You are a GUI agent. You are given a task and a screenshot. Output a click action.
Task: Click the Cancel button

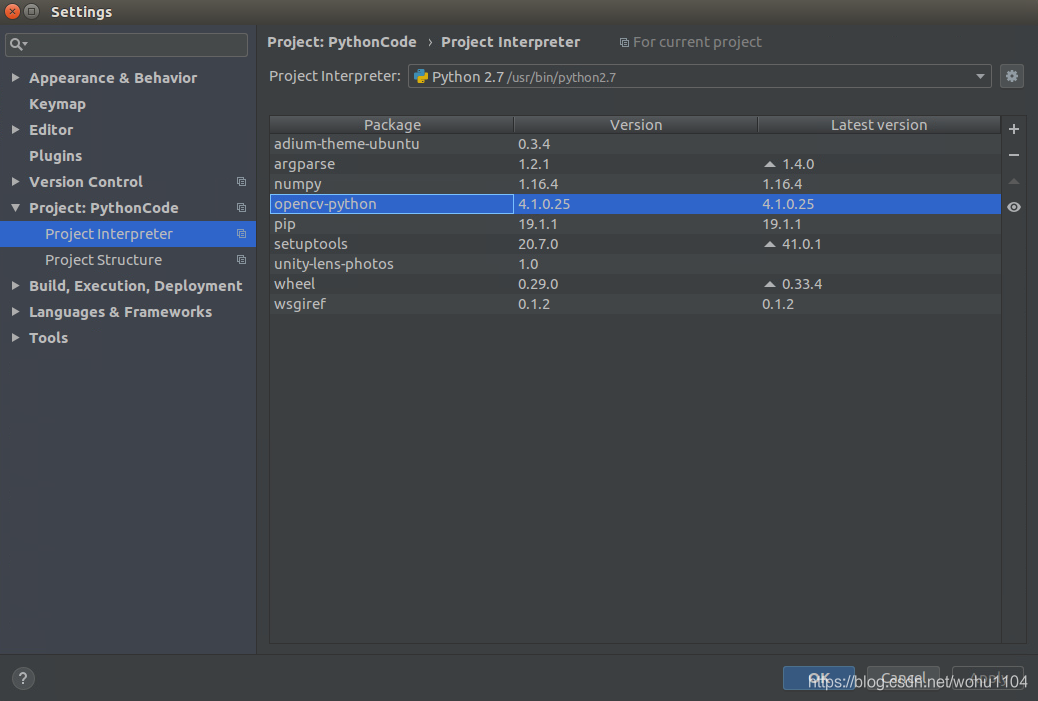click(903, 678)
